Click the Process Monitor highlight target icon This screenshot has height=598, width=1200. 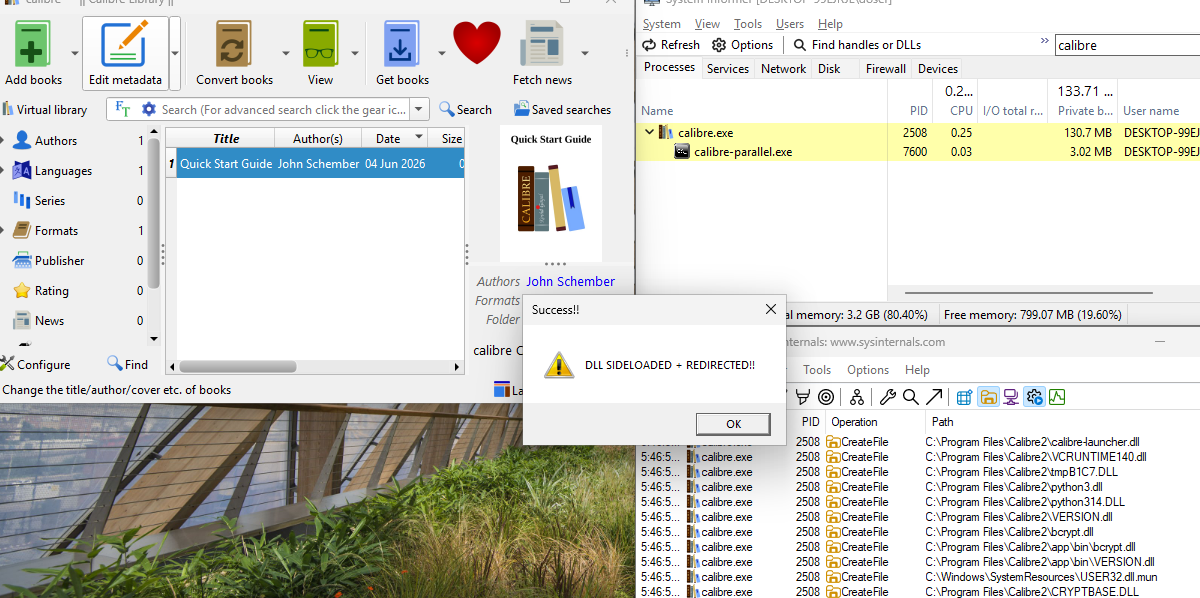826,397
